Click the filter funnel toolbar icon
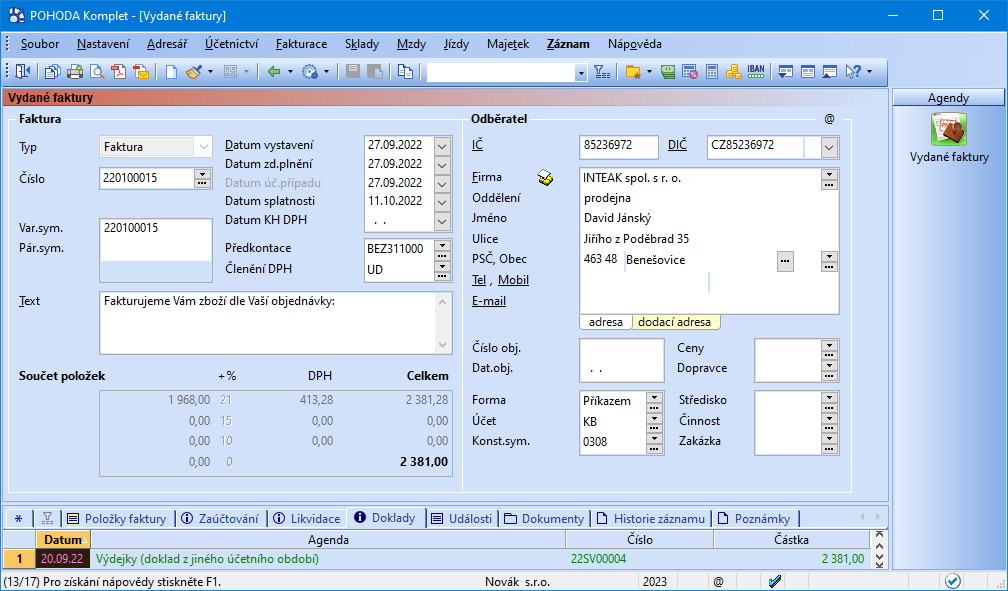This screenshot has width=1008, height=591. pos(602,72)
